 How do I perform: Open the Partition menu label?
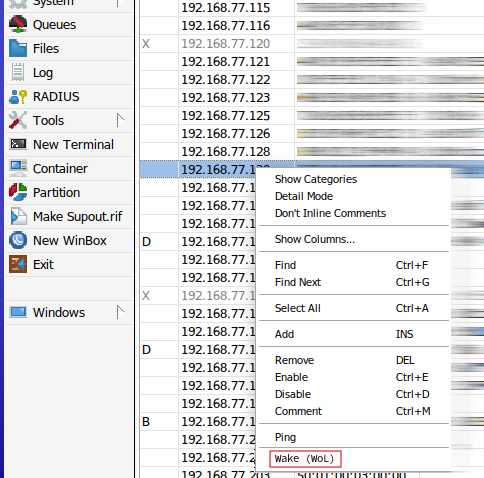point(56,193)
